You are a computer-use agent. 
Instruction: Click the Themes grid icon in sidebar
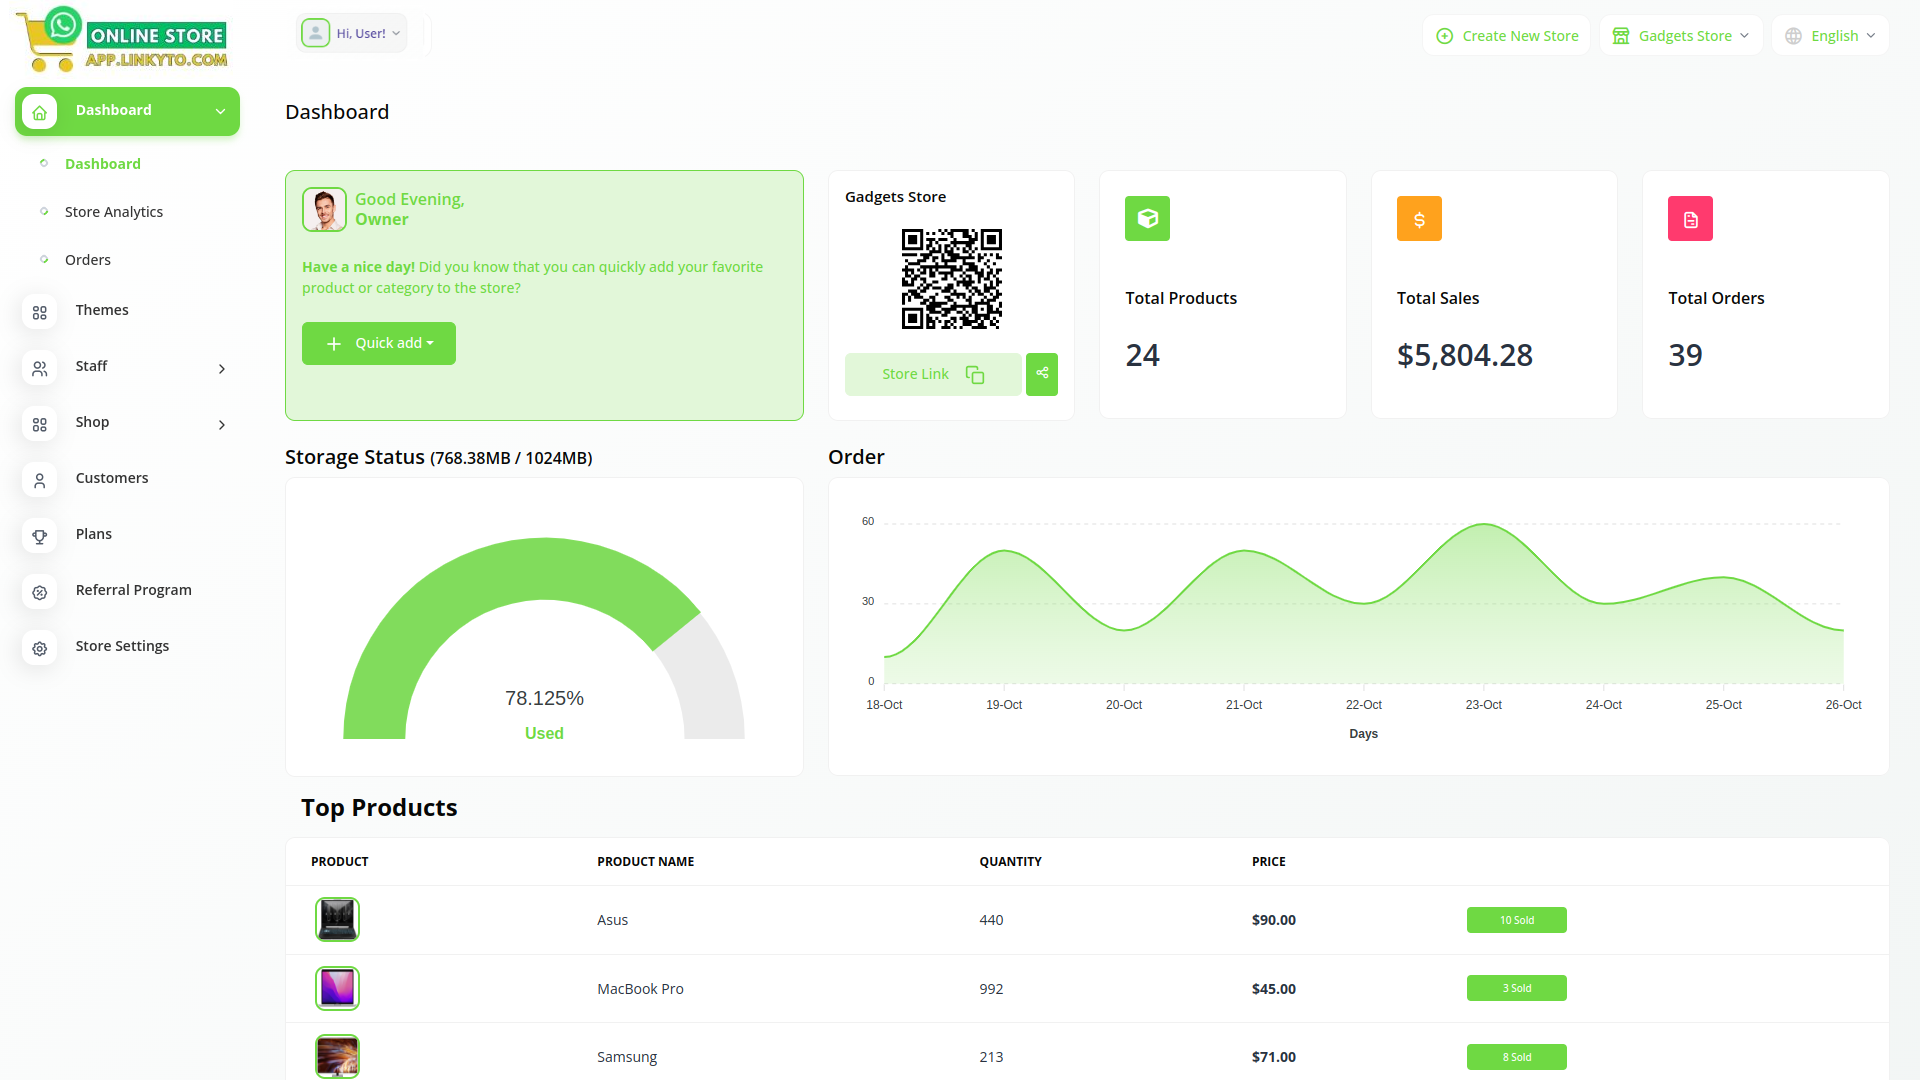40,312
